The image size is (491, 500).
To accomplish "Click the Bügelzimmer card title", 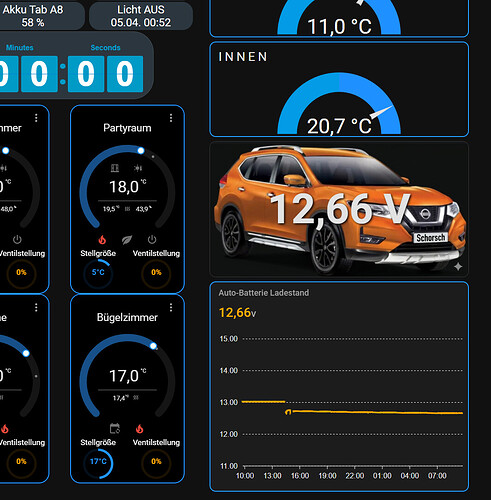I will (x=127, y=317).
